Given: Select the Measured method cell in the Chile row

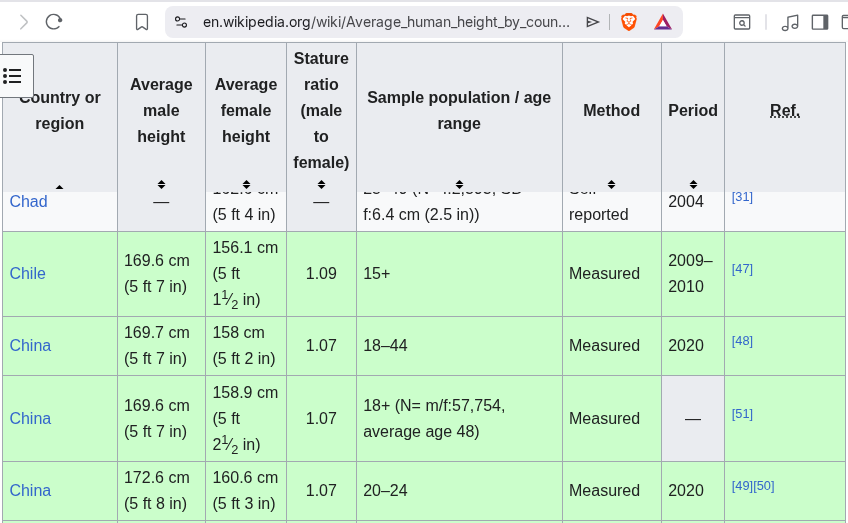Looking at the screenshot, I should (x=611, y=274).
